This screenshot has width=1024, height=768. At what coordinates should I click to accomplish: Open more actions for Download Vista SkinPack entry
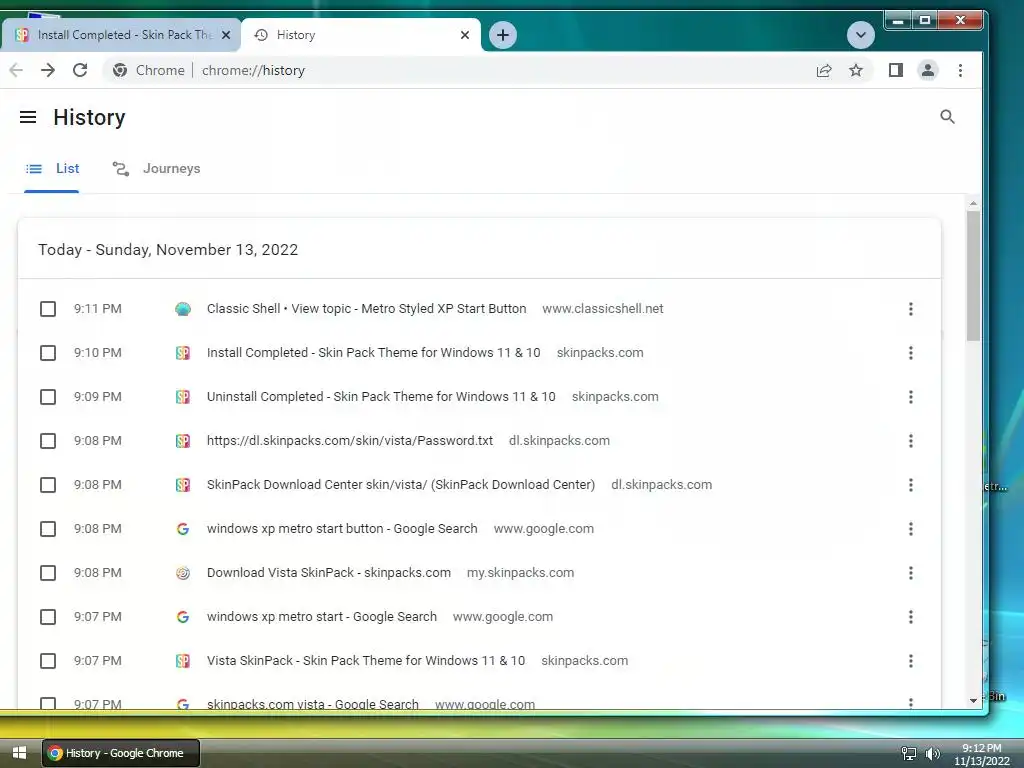tap(910, 573)
